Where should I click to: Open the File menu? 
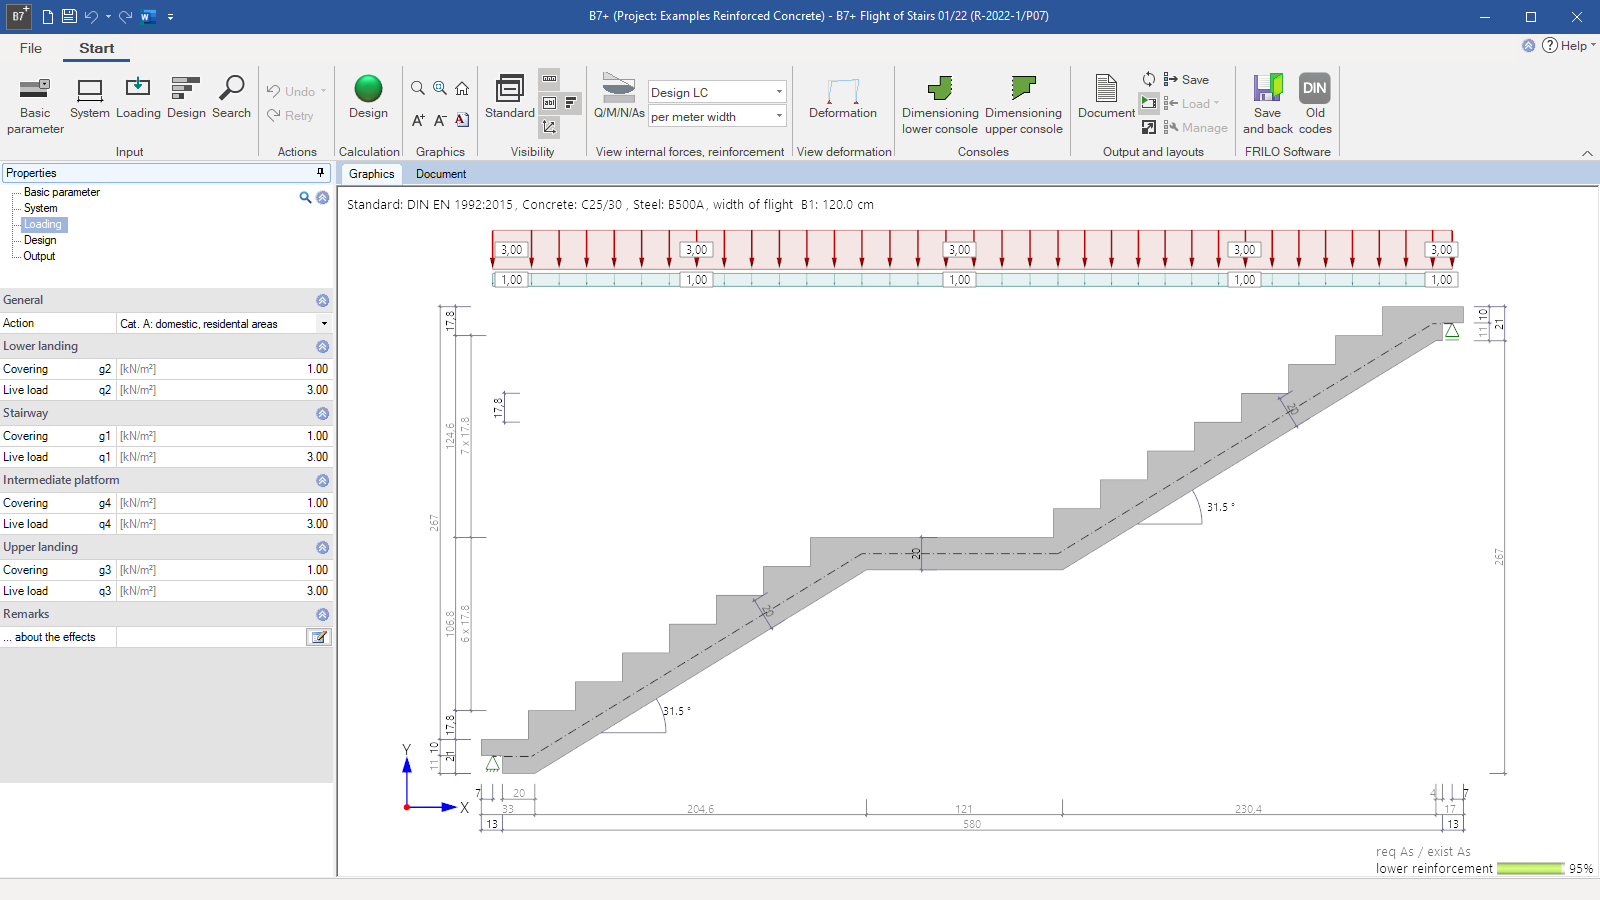[x=31, y=48]
